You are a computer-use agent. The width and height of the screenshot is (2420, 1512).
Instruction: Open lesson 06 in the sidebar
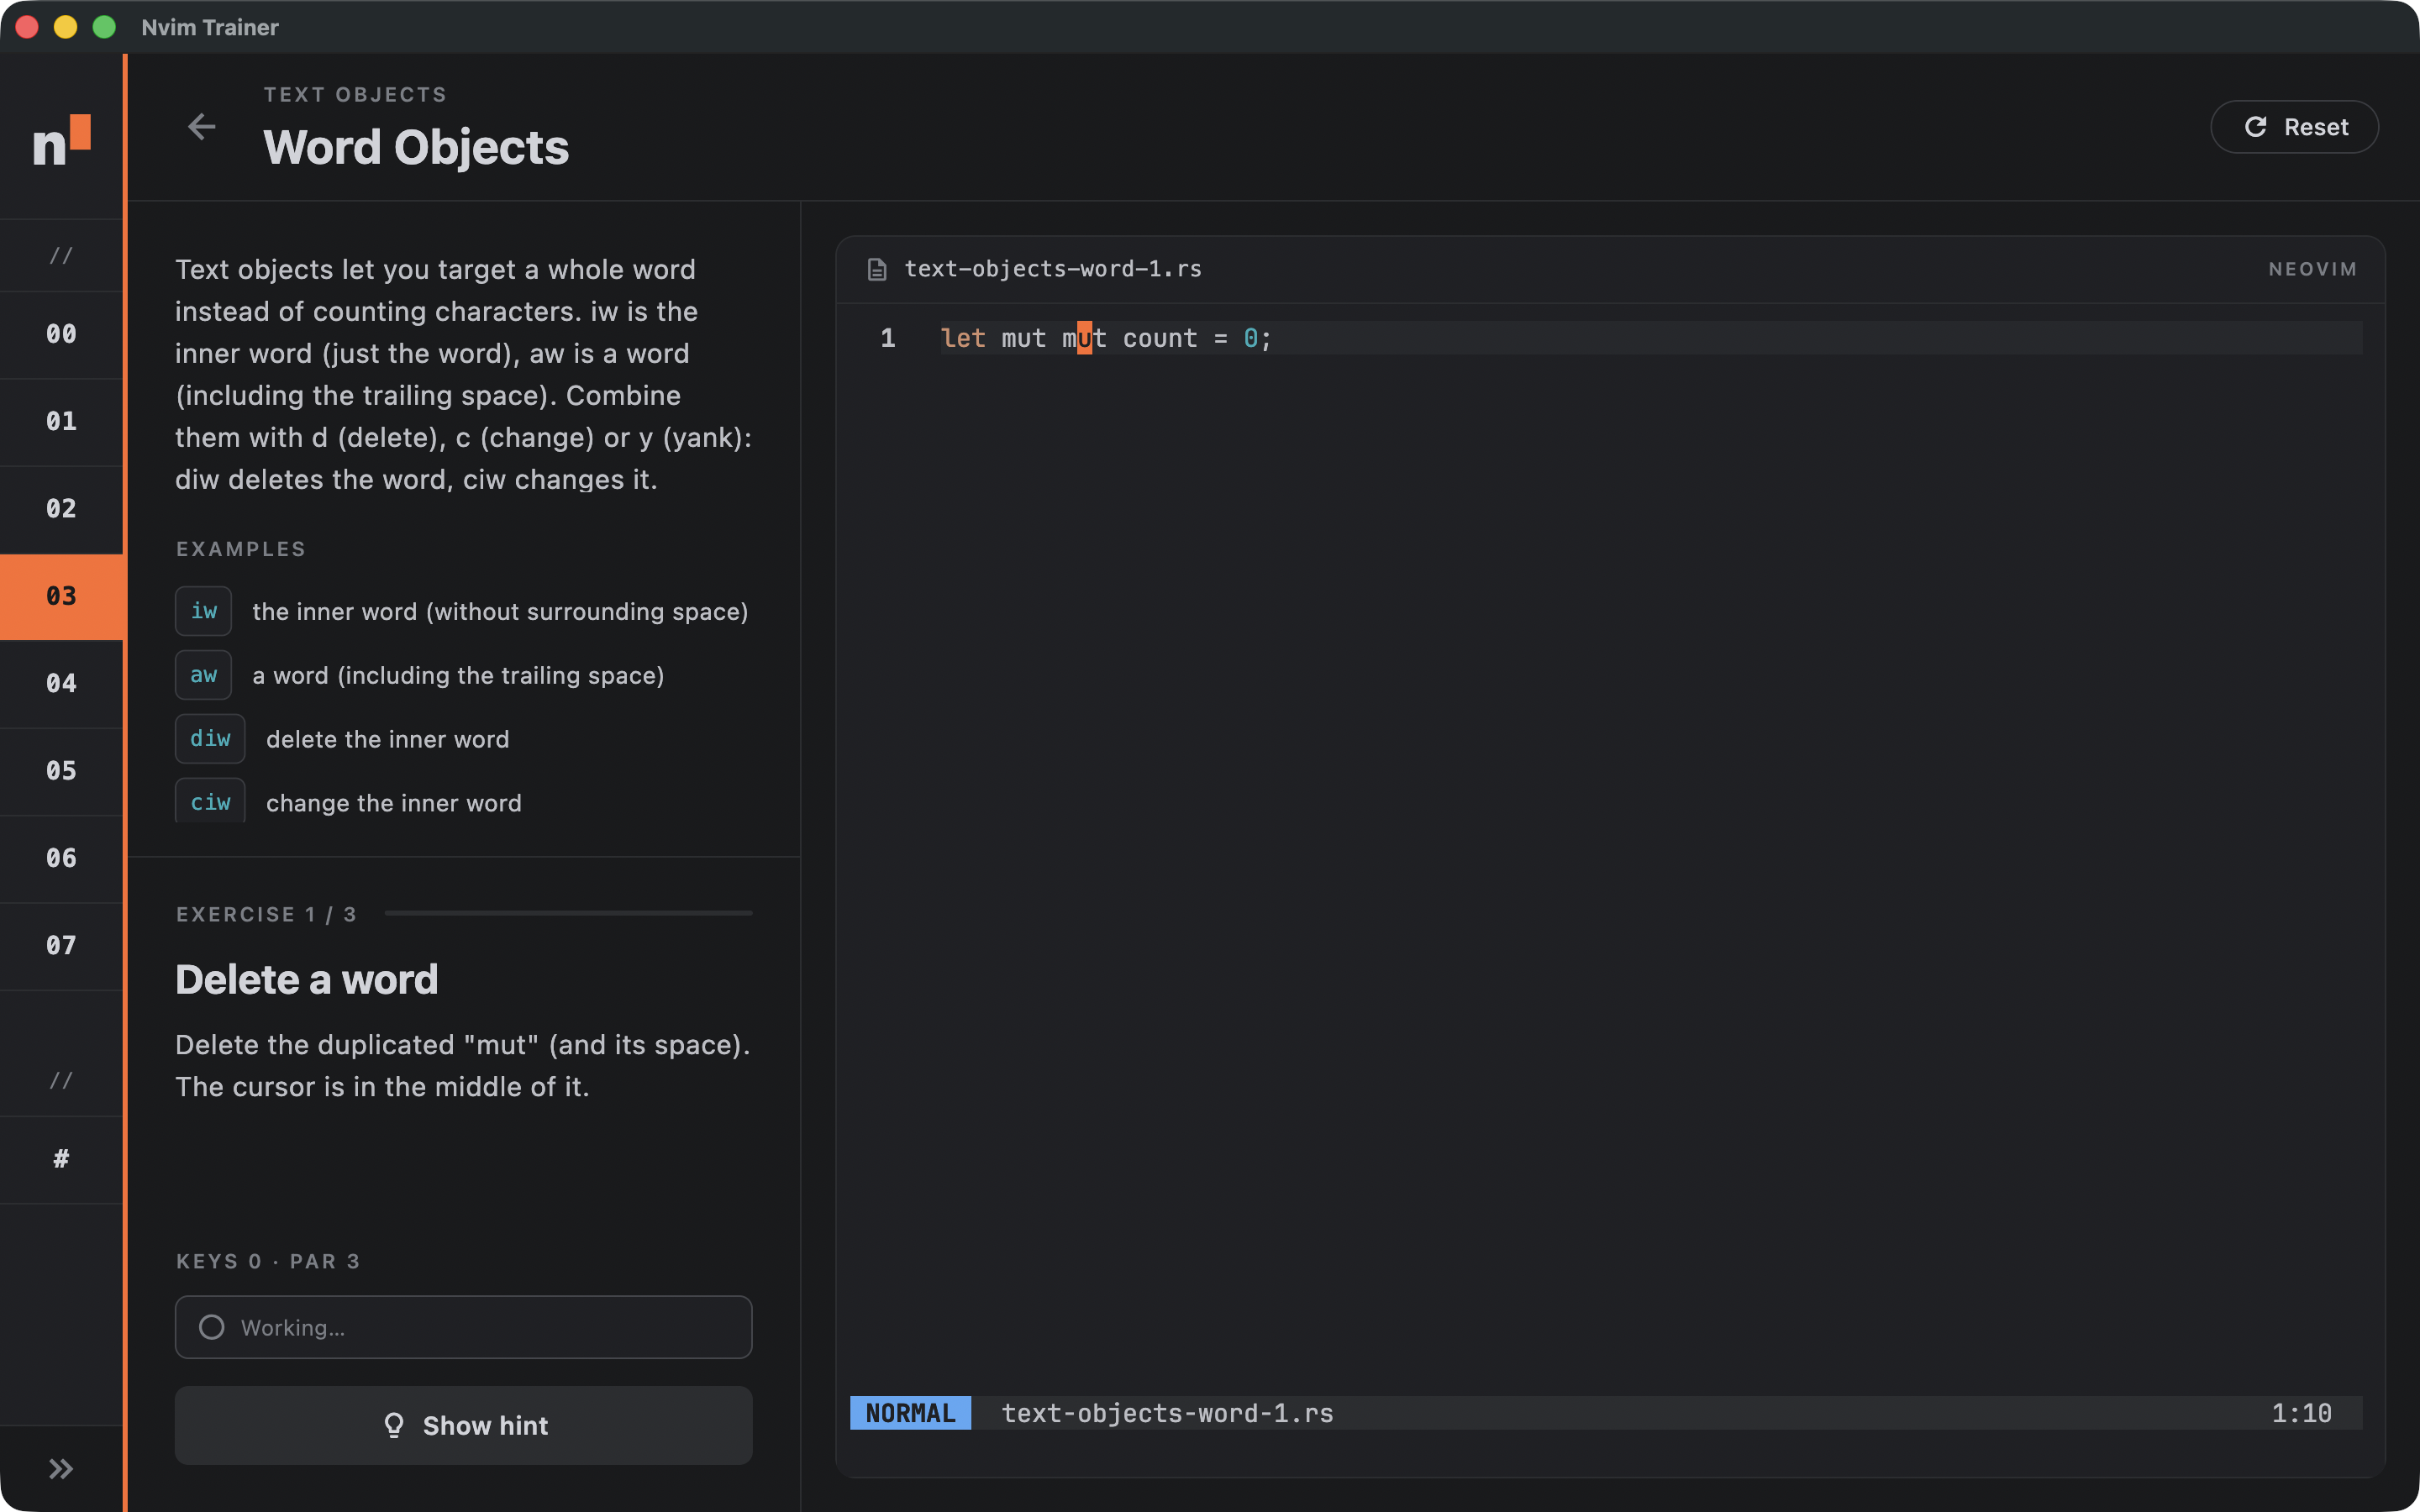[61, 858]
